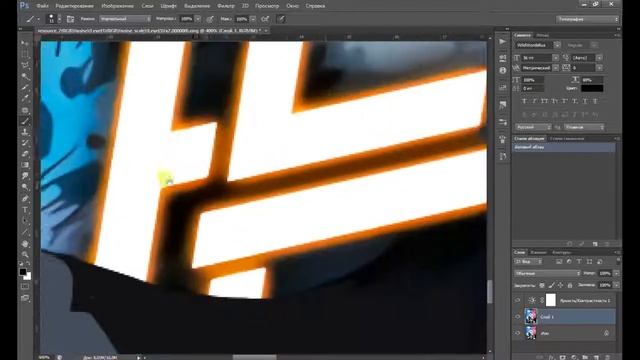Click the background color swatch
This screenshot has width=640, height=360.
pos(28,276)
